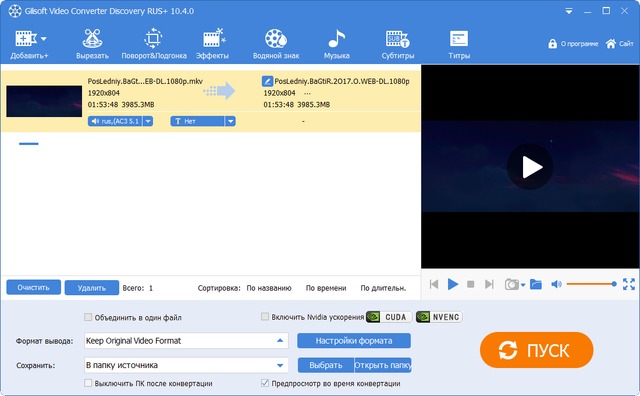Uncheck Предпросмотр во время конвертации checkbox

265,383
